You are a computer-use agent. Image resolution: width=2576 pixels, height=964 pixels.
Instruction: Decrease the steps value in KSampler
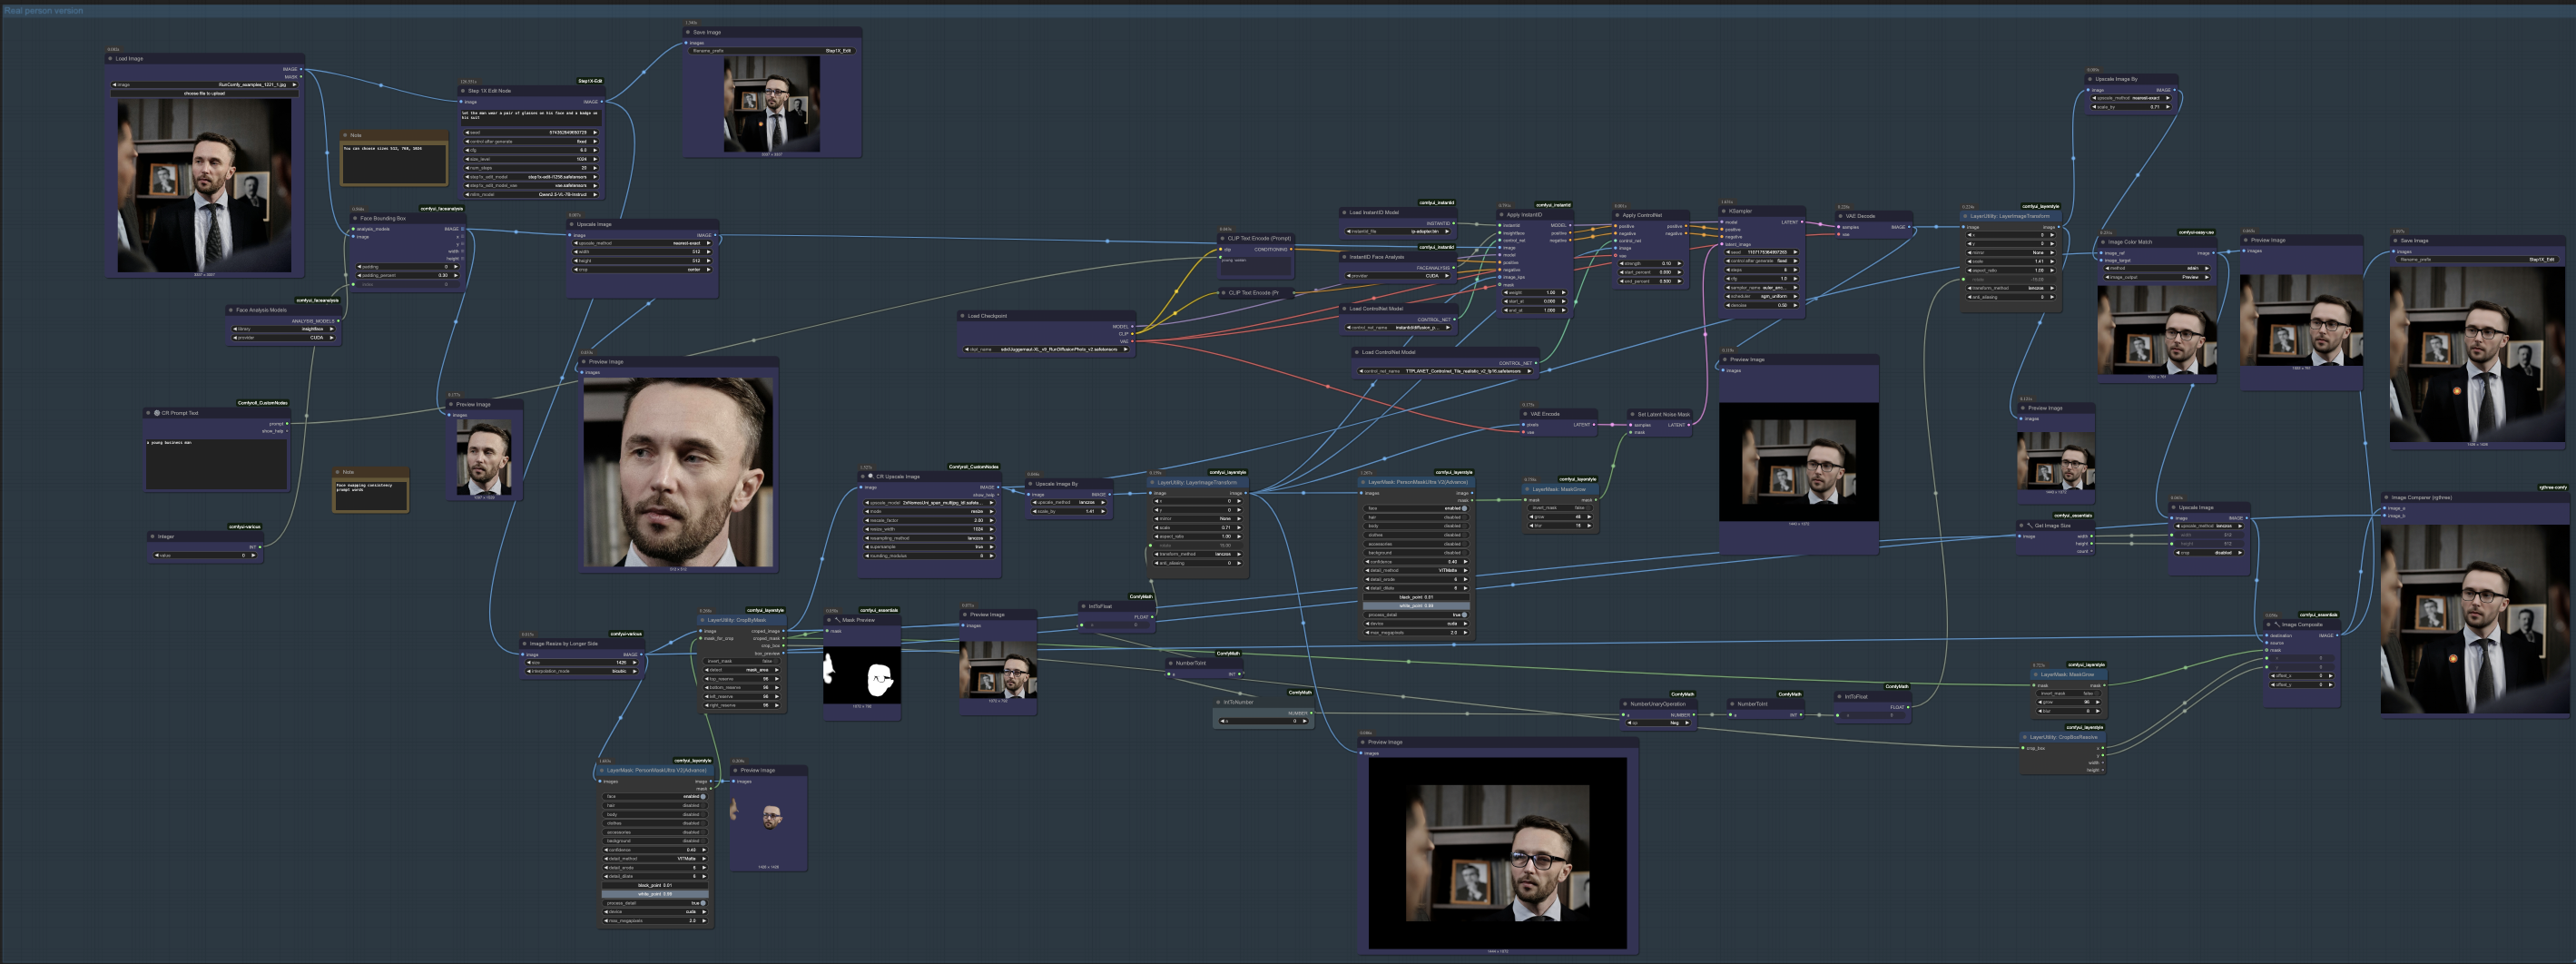tap(1729, 270)
